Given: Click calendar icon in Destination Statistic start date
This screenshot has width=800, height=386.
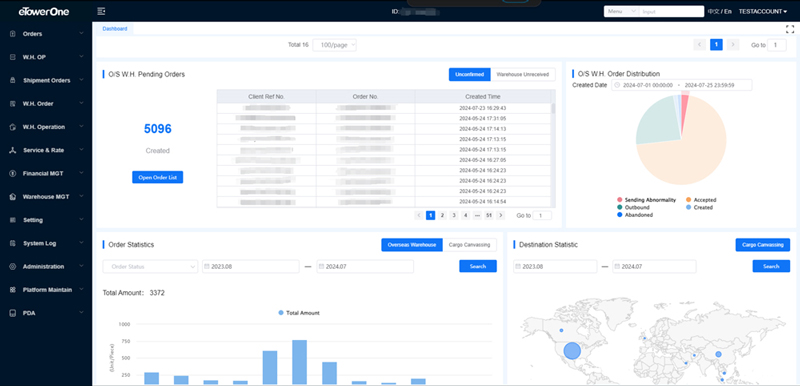Looking at the screenshot, I should [517, 266].
